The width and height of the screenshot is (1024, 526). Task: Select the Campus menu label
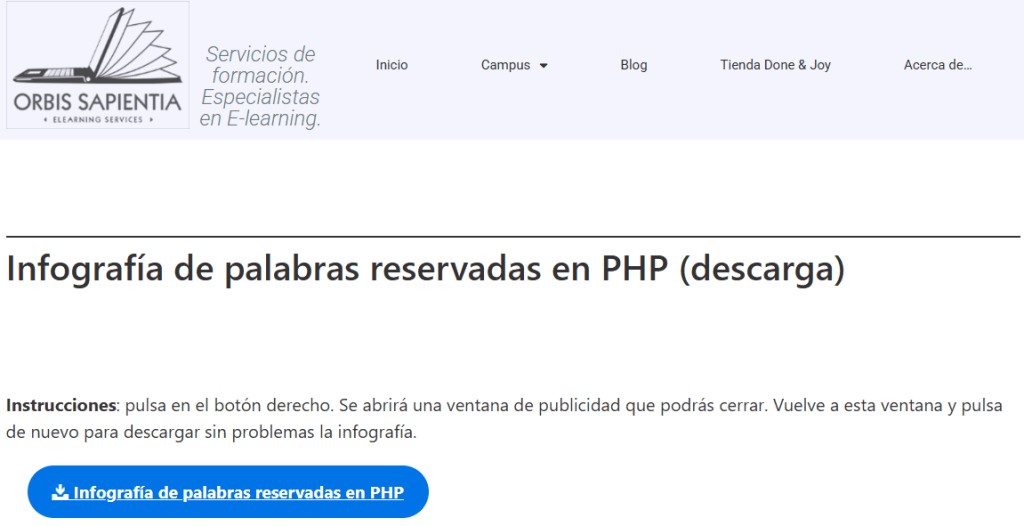(x=505, y=65)
